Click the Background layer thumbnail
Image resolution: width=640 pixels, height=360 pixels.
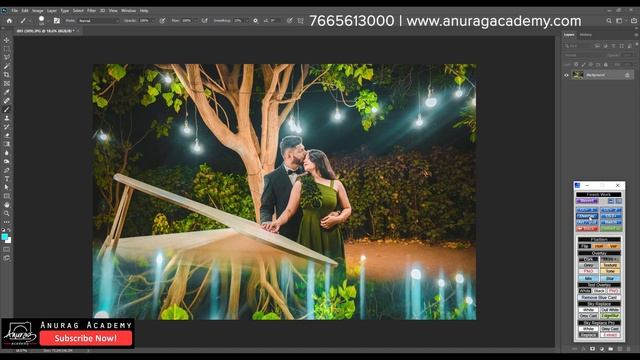[577, 75]
